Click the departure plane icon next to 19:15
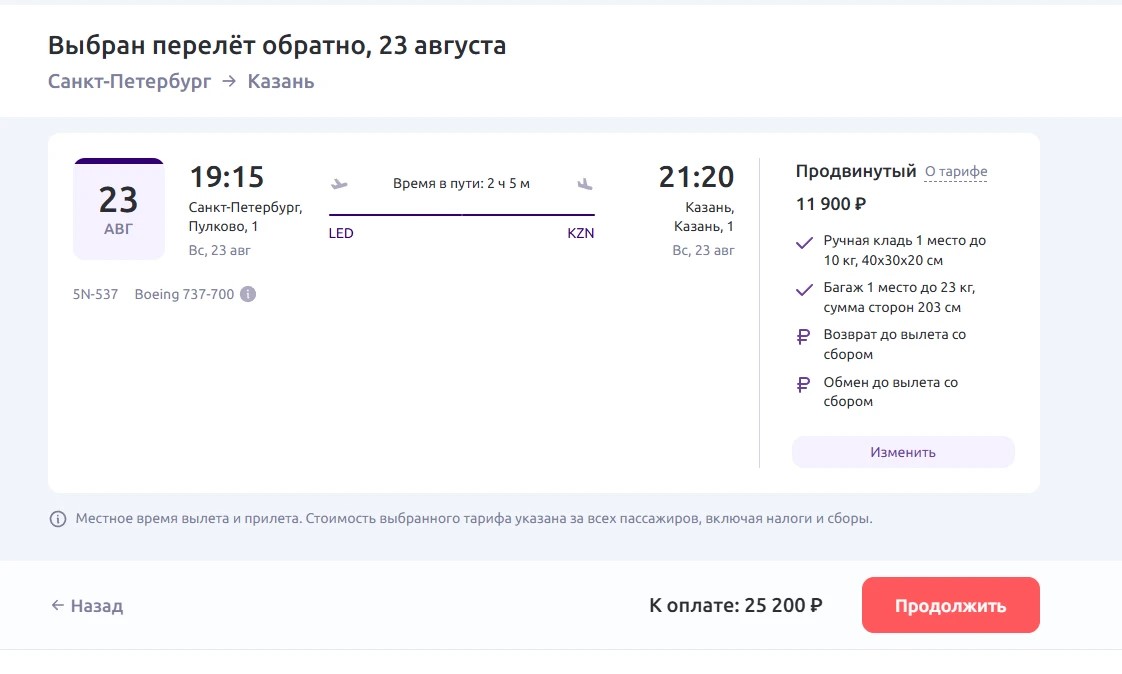Screen dimensions: 1122x674 point(339,184)
